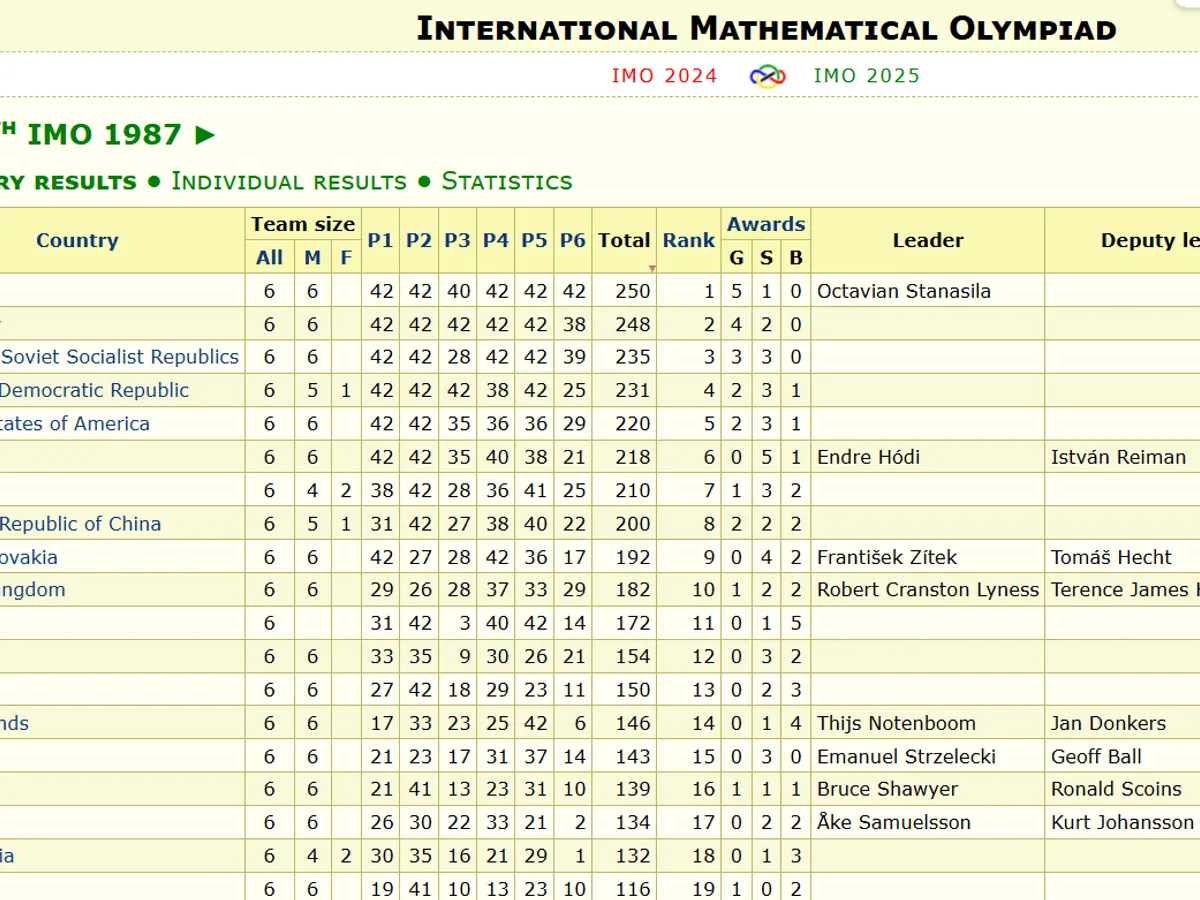Sort by gold medals G column
The height and width of the screenshot is (900, 1200).
pos(736,258)
